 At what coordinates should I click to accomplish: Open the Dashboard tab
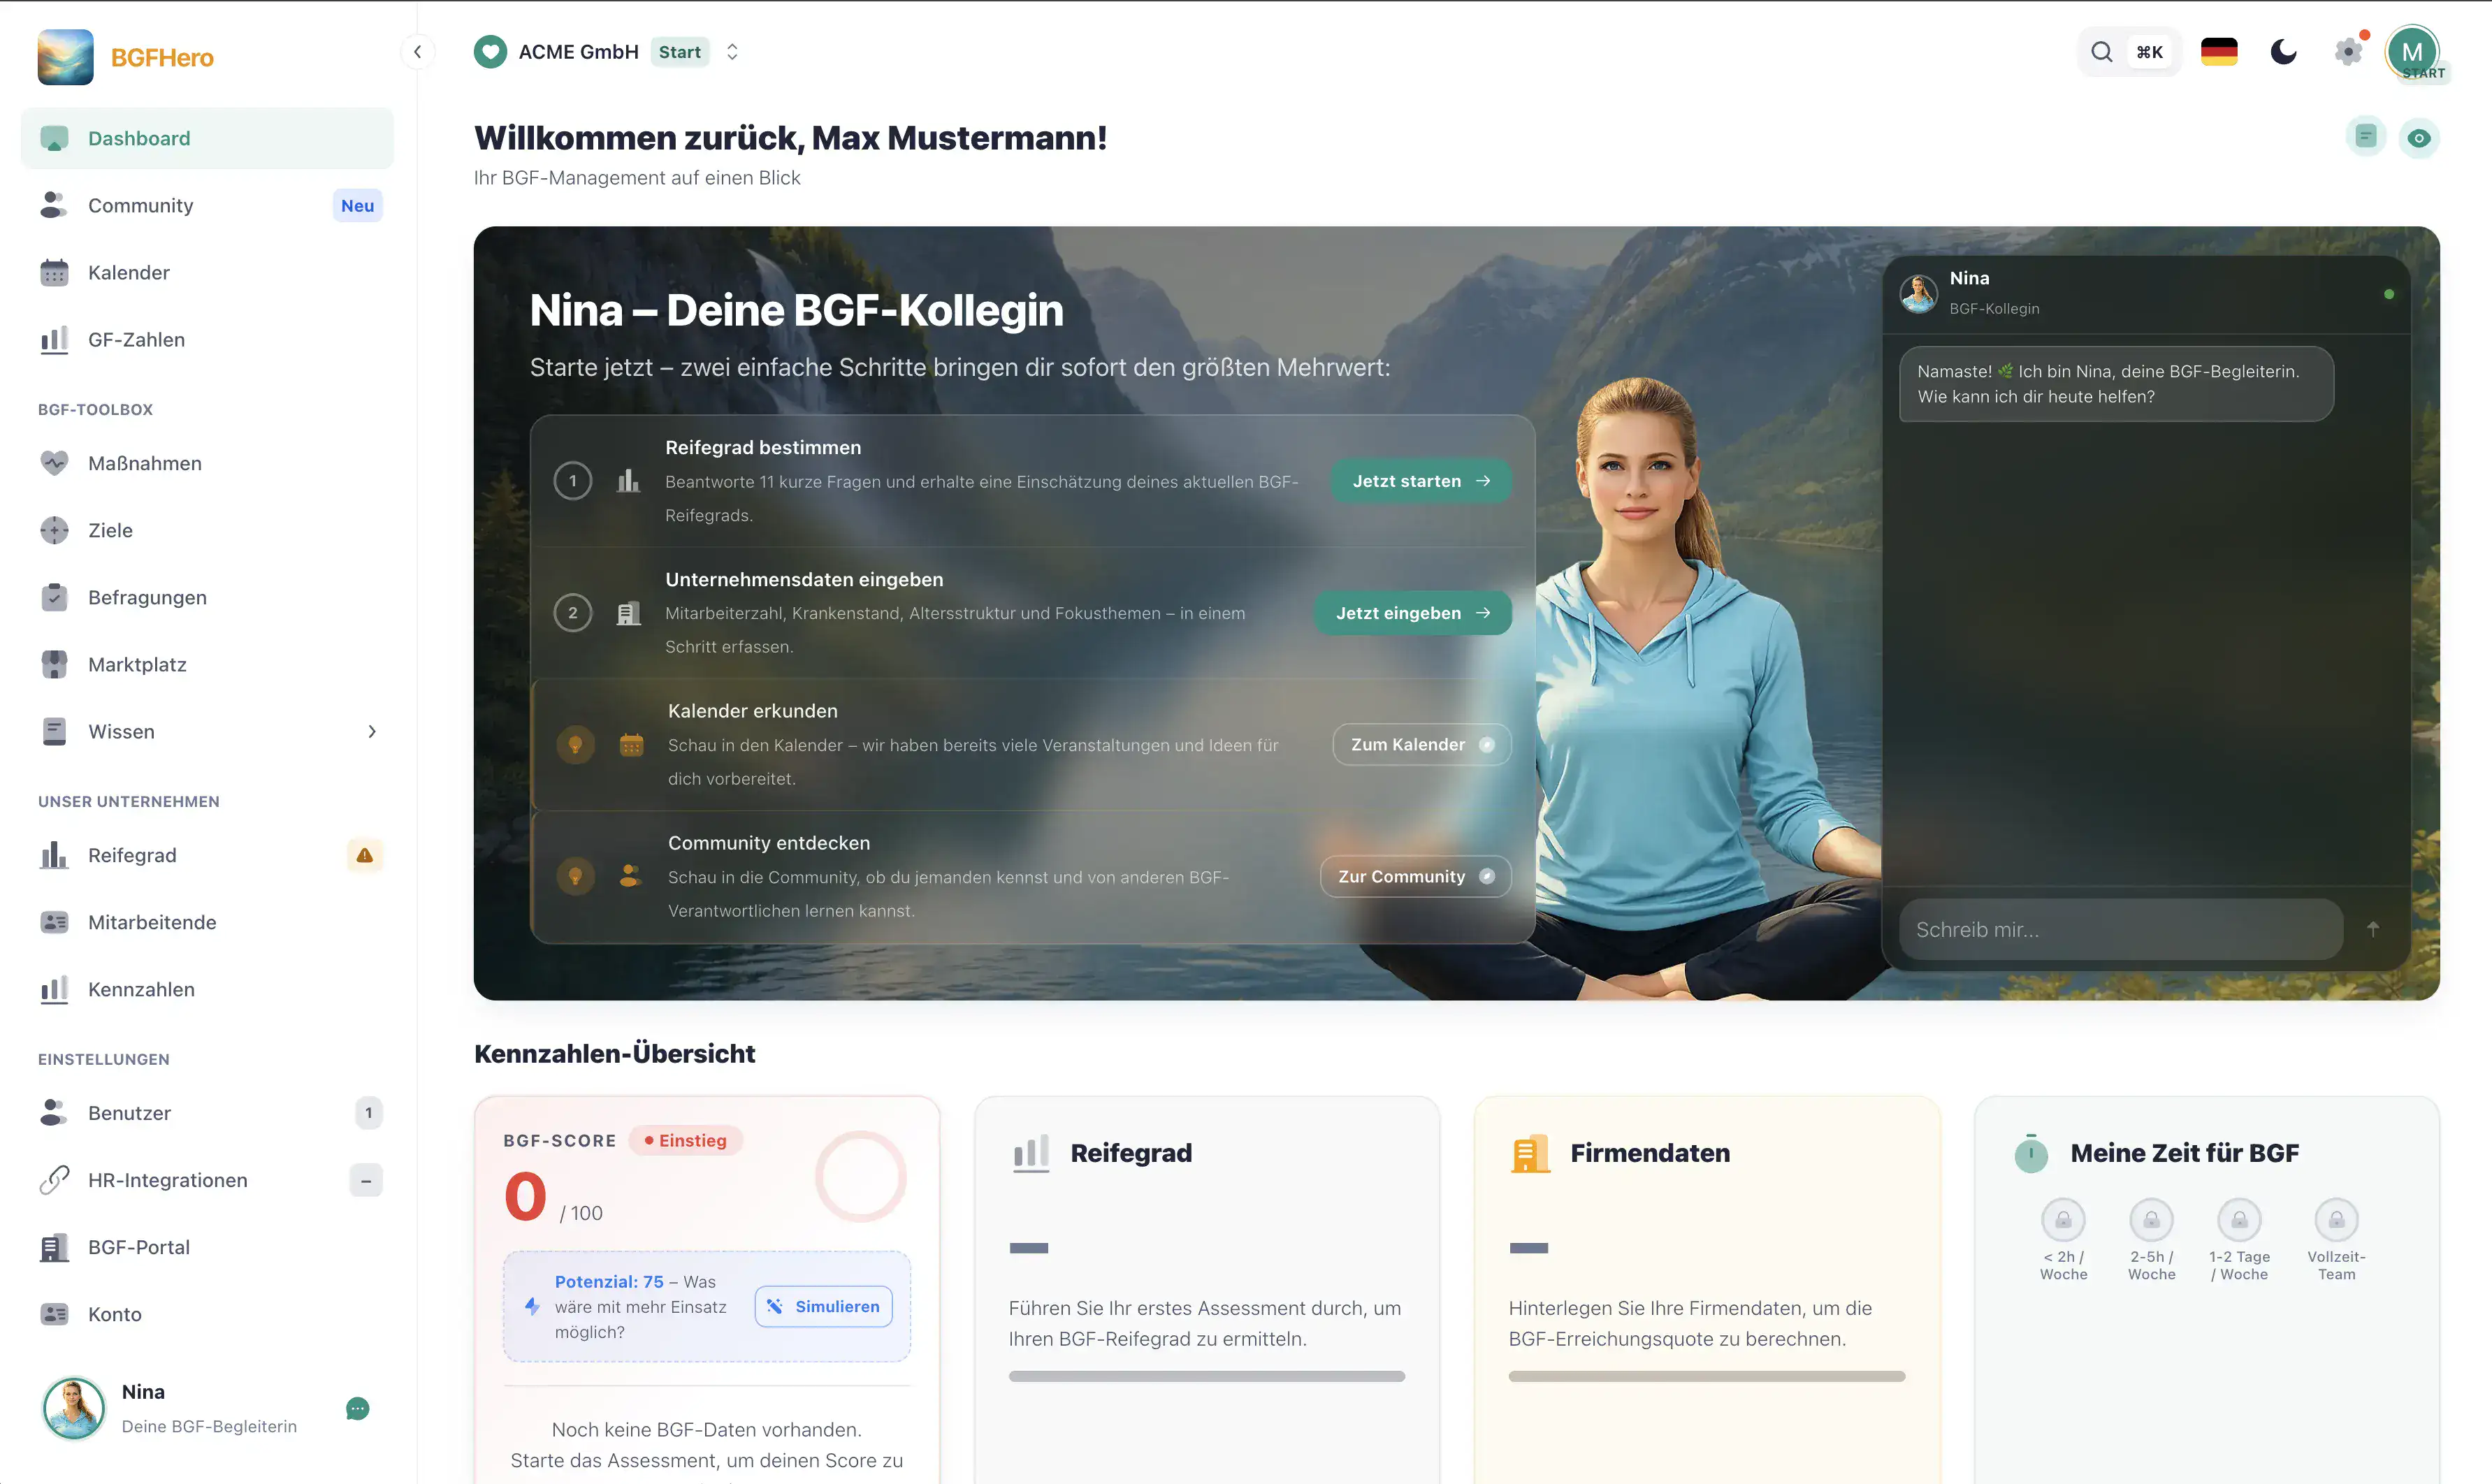[139, 138]
